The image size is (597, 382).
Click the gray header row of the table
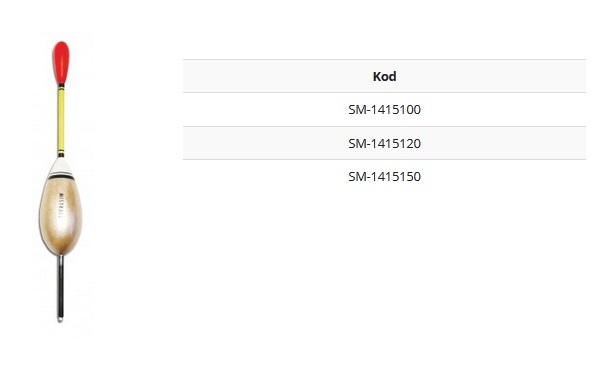tap(384, 76)
